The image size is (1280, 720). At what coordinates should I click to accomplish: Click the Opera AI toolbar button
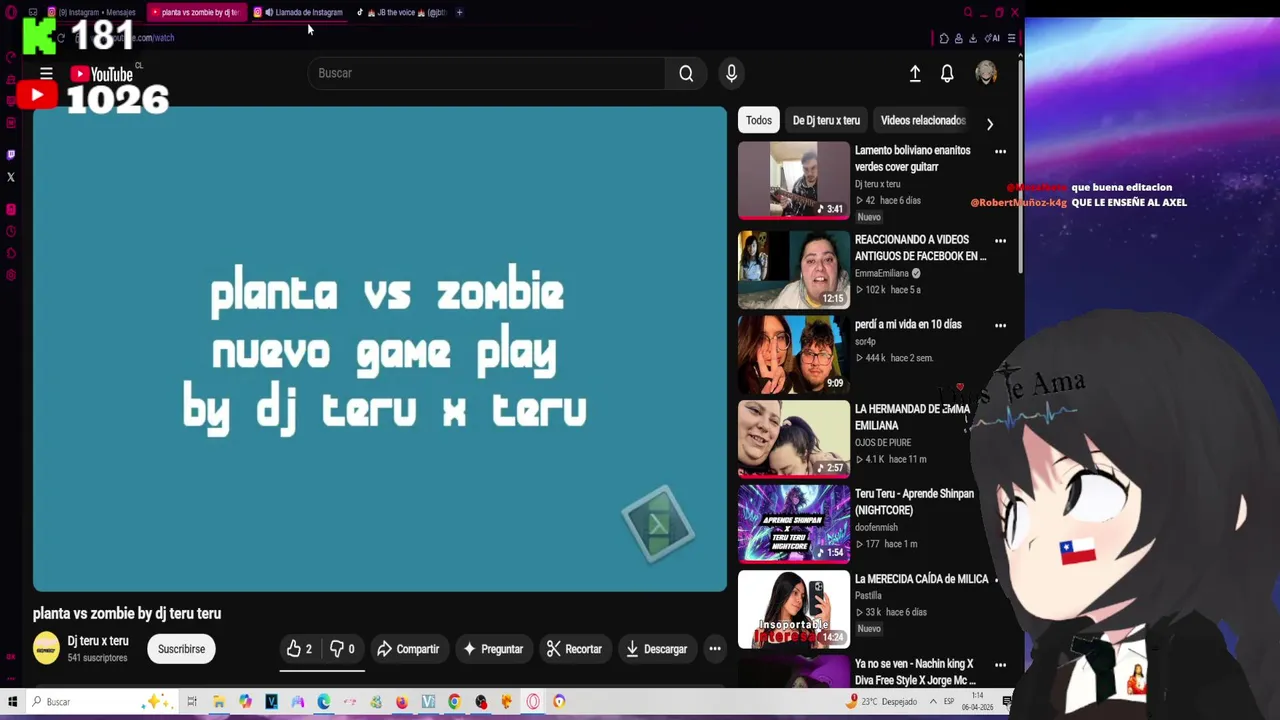(x=993, y=38)
